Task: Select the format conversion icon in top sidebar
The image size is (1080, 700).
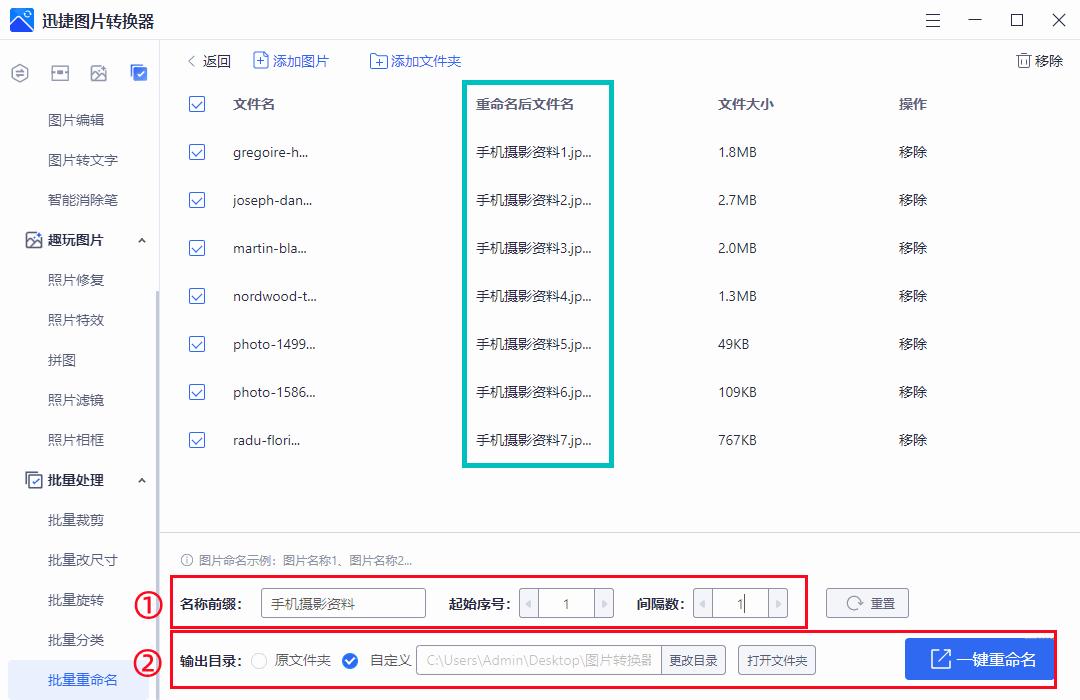Action: [20, 72]
